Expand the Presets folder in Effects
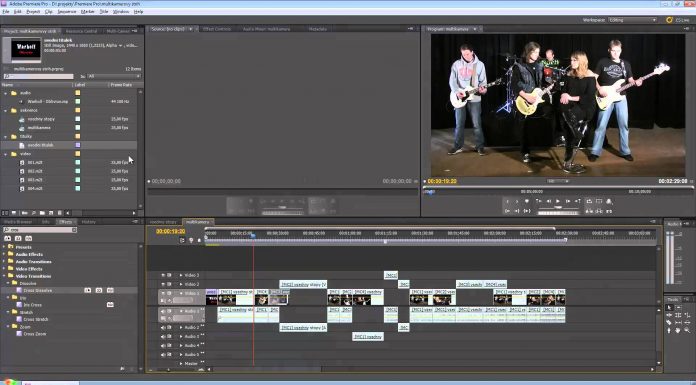The width and height of the screenshot is (696, 385). click(x=4, y=247)
